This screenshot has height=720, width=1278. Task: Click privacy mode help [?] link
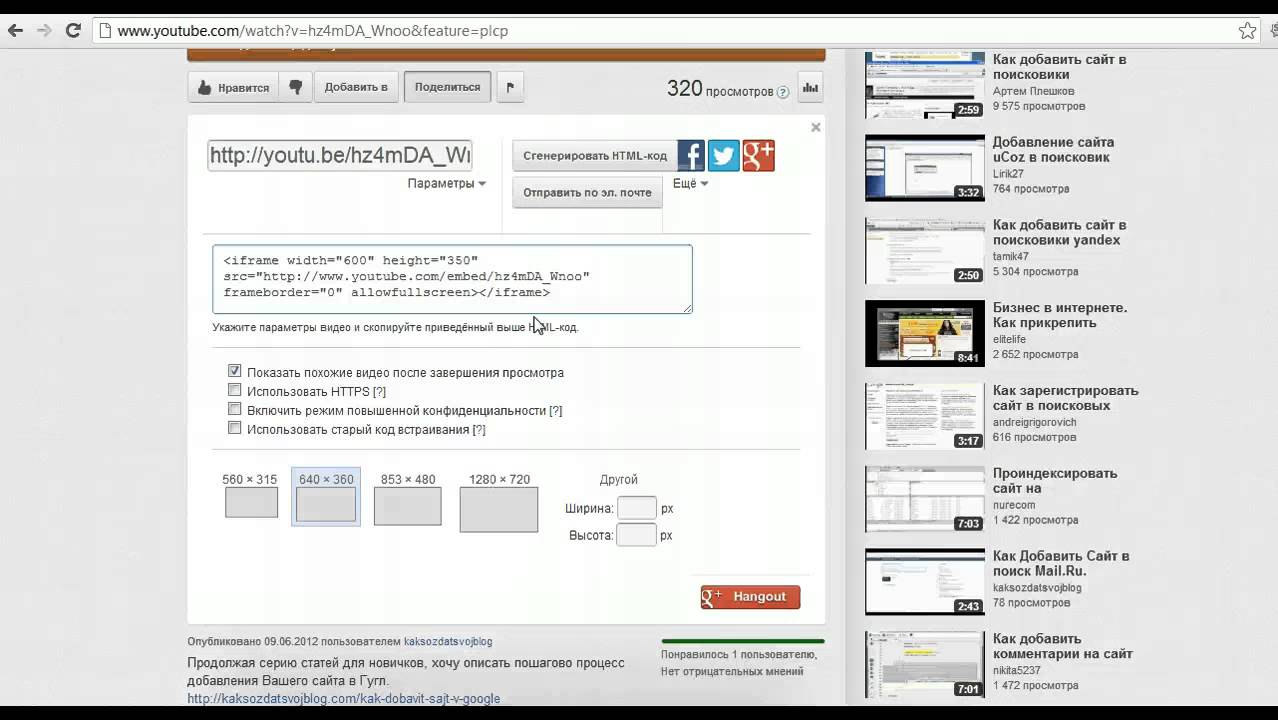click(556, 411)
